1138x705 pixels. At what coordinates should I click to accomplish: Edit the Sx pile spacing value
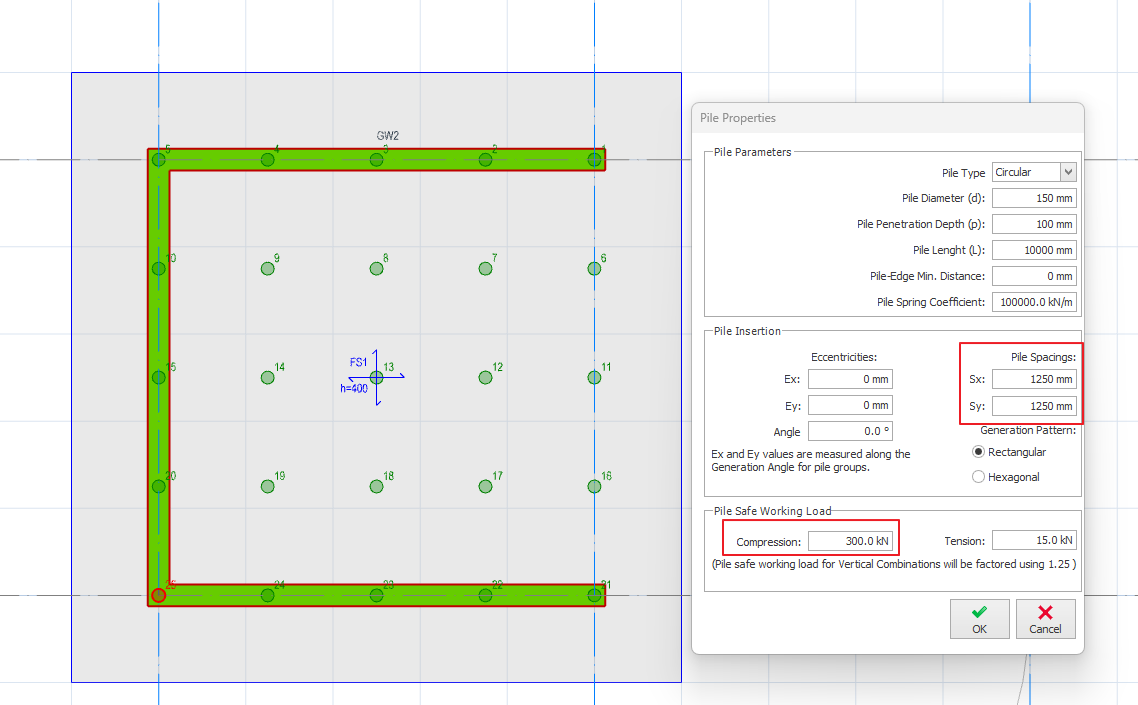tap(1035, 380)
